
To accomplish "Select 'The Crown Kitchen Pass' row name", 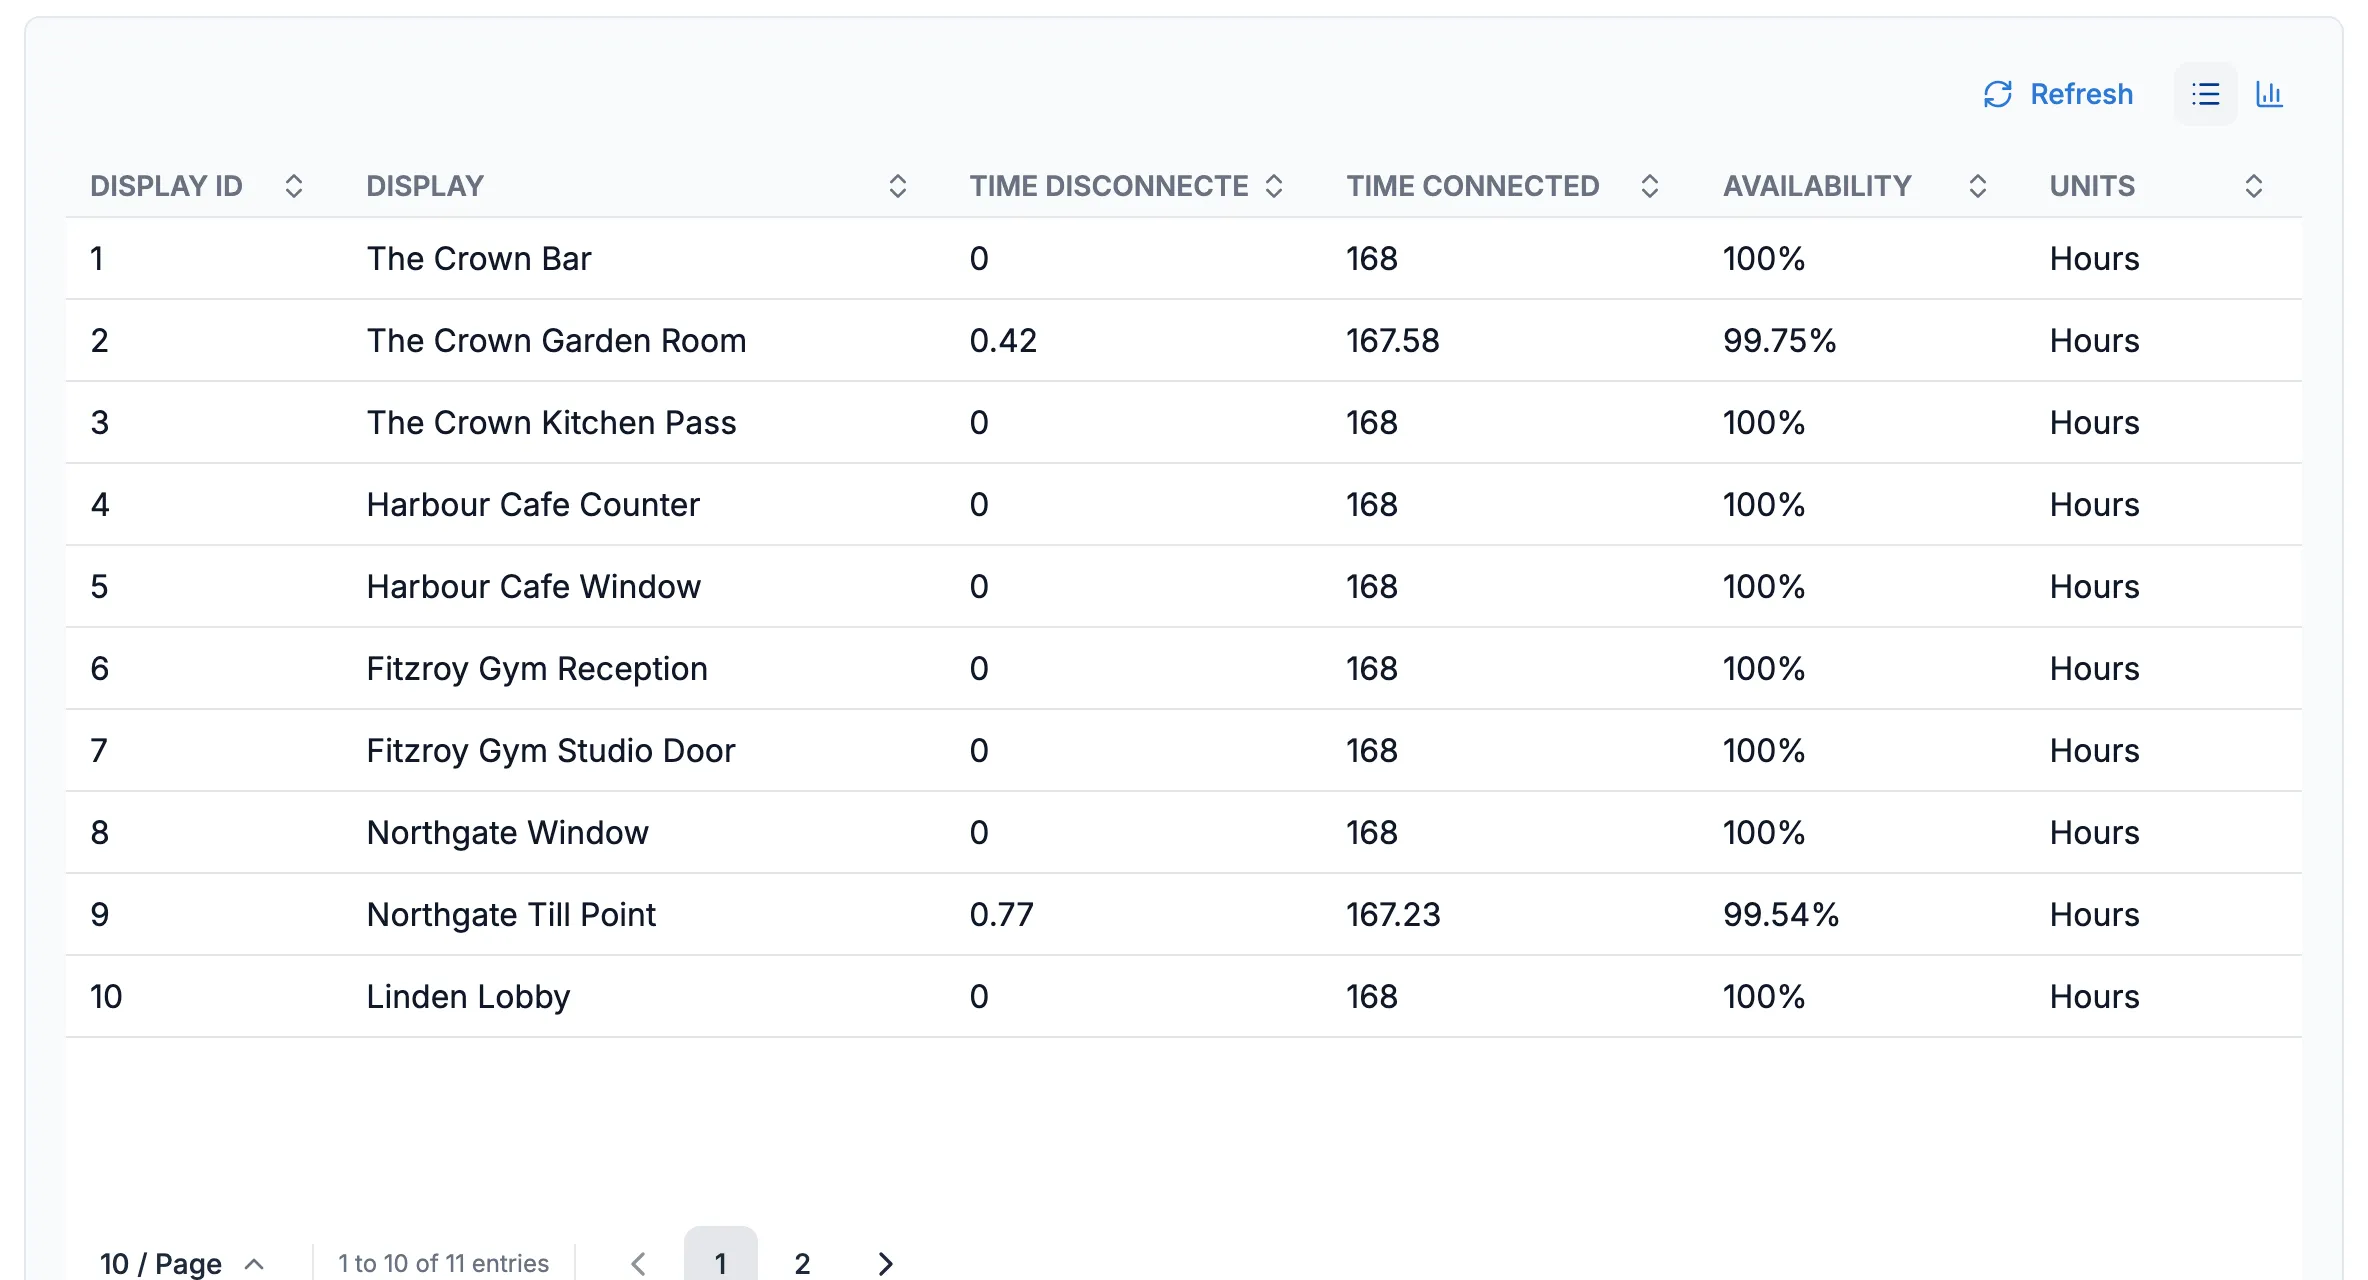I will point(551,423).
